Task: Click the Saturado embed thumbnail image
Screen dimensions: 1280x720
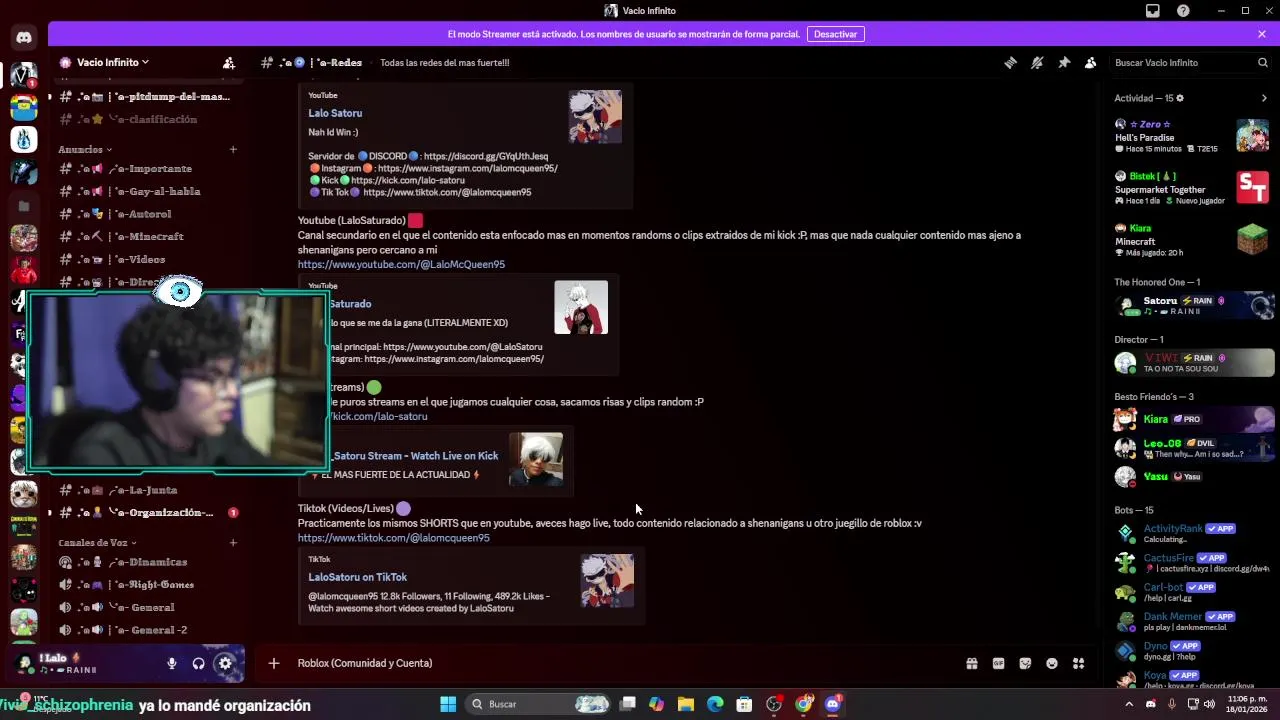Action: click(x=581, y=307)
